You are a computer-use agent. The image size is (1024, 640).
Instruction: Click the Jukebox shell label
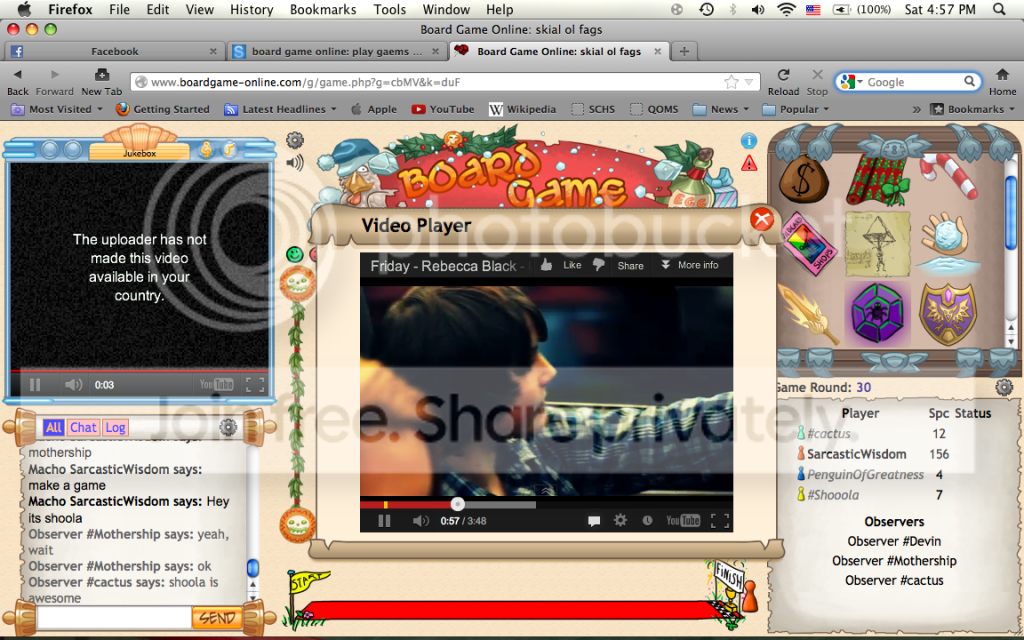(140, 153)
